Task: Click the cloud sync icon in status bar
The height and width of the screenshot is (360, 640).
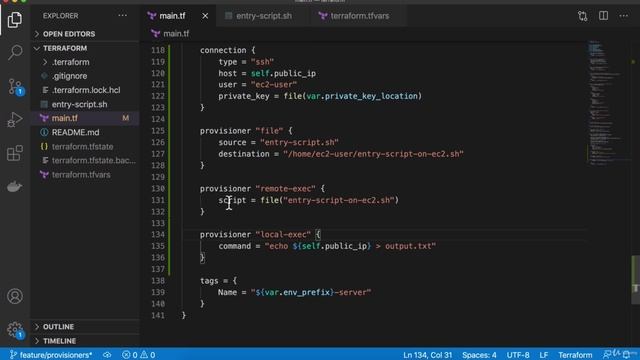Action: 107,355
